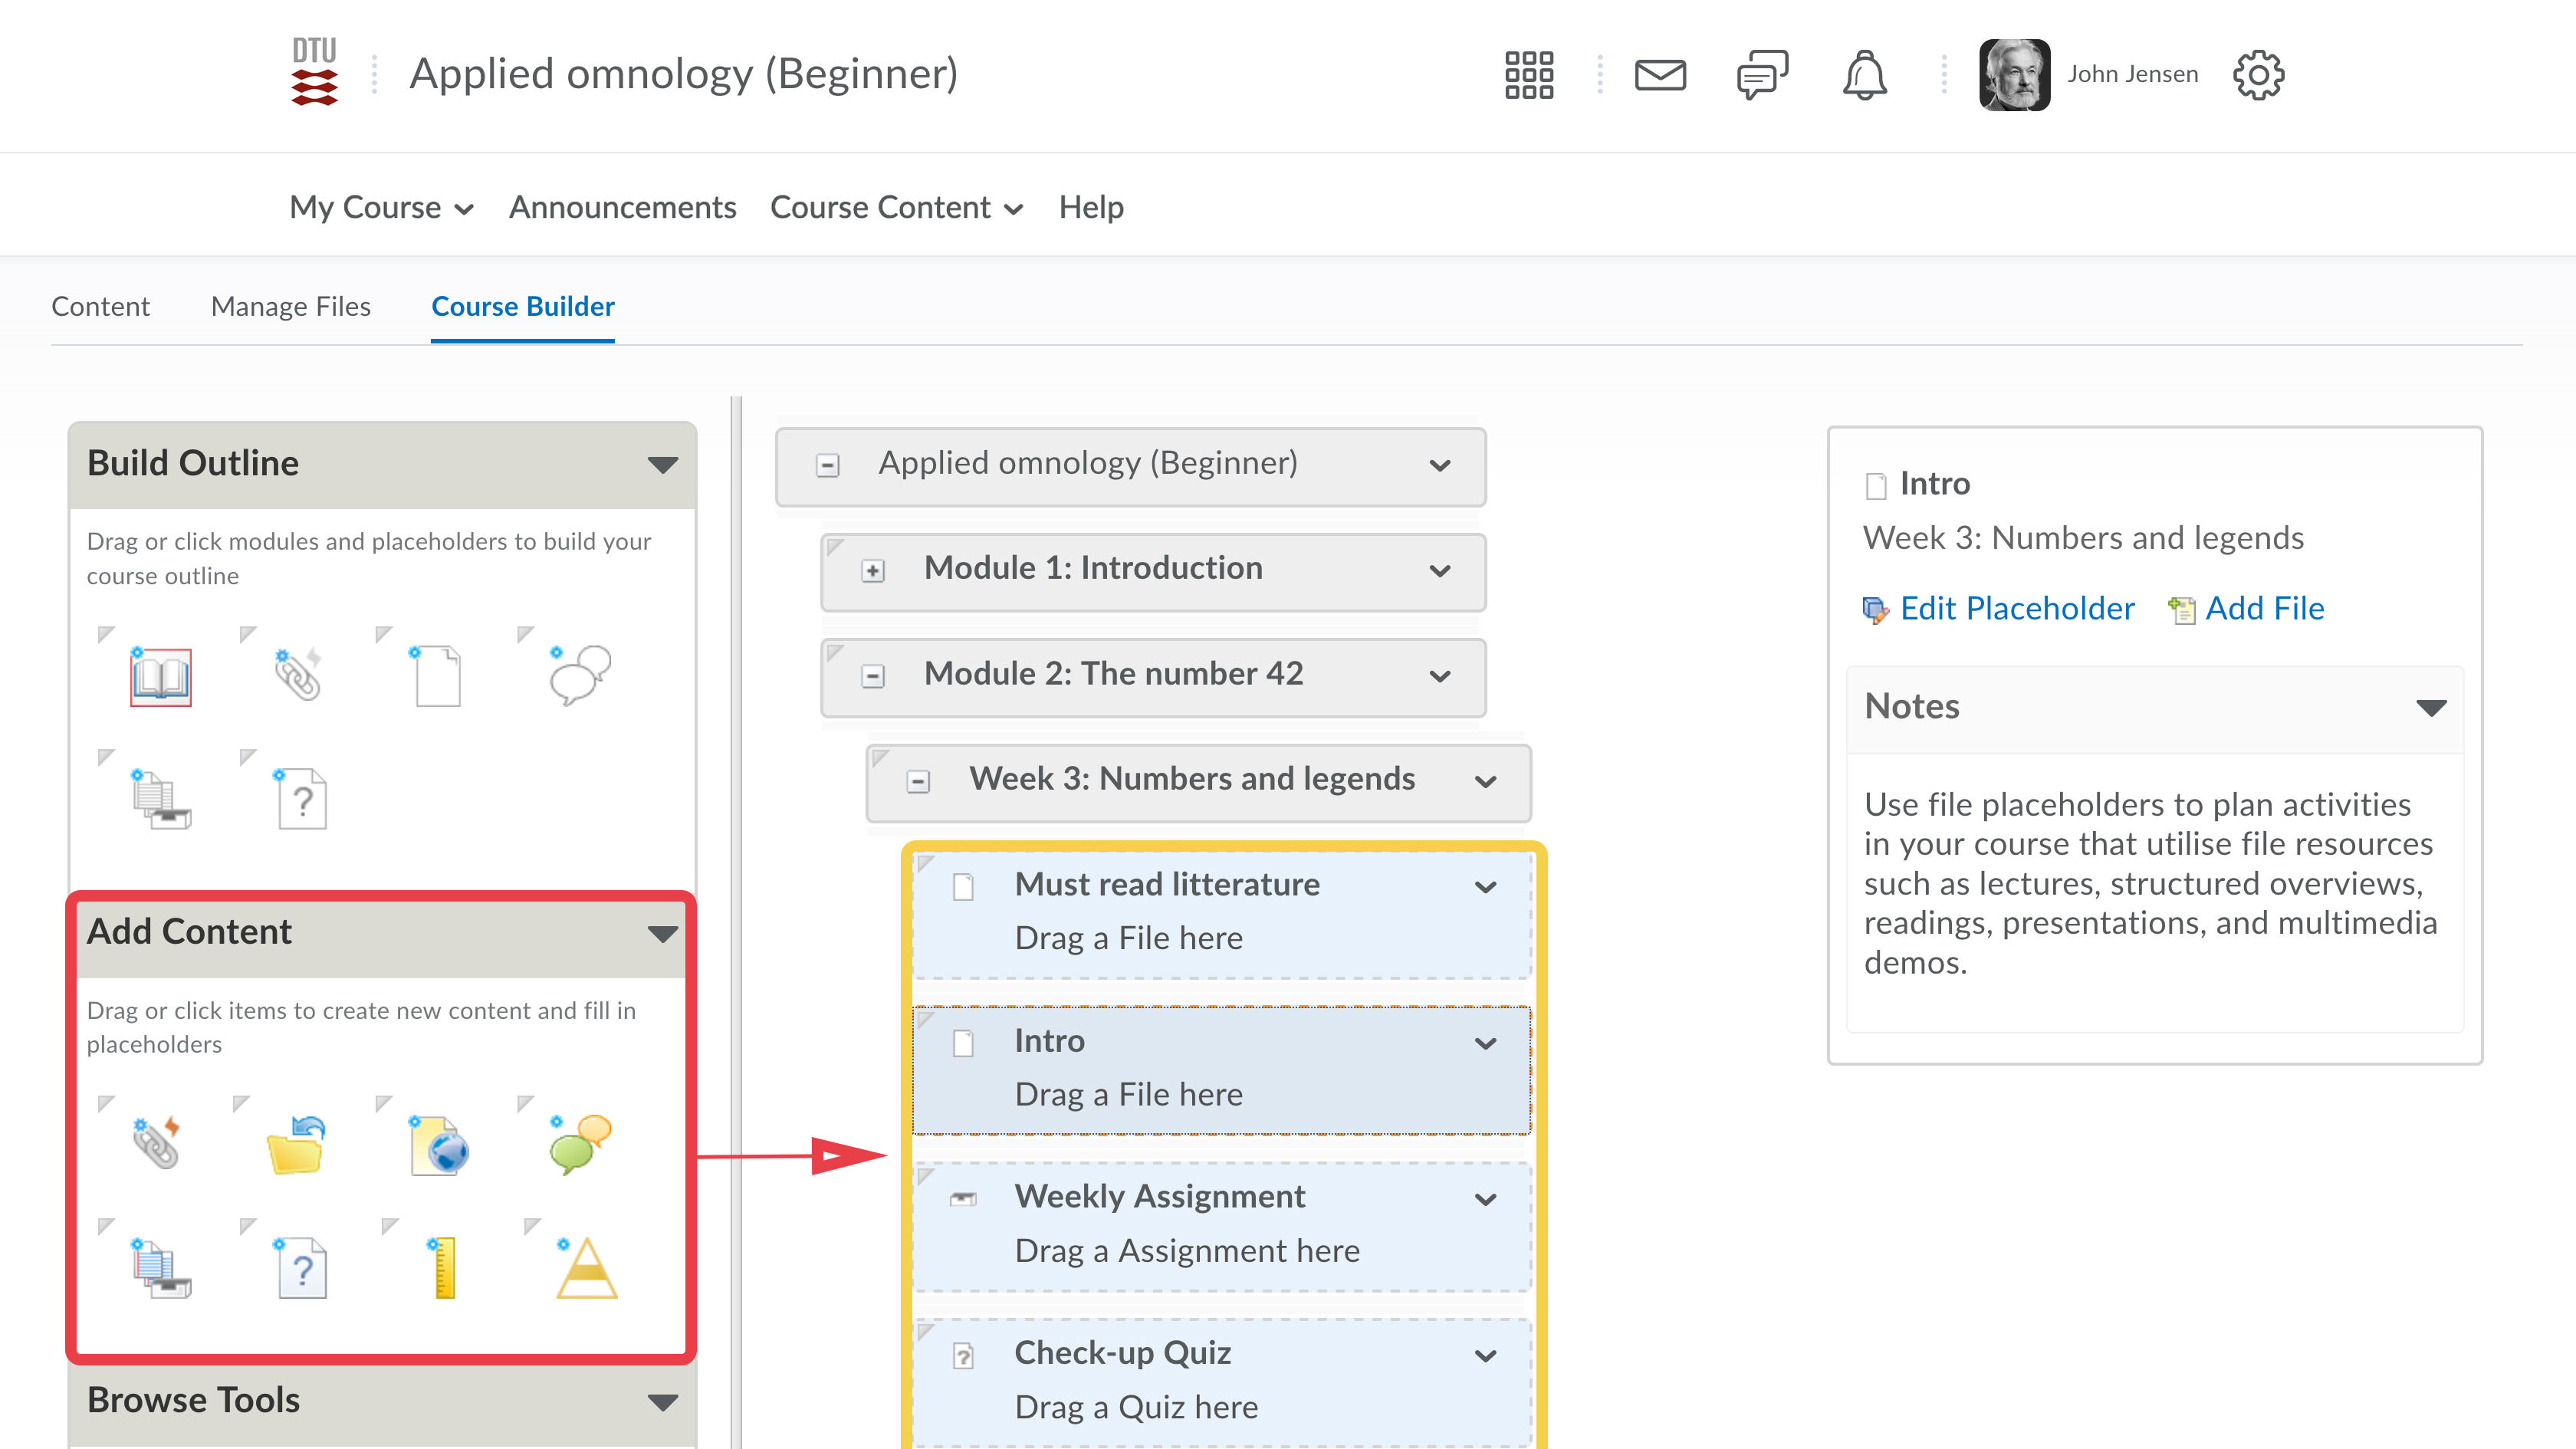Open the Weekly Assignment chevron menu
The height and width of the screenshot is (1449, 2576).
pyautogui.click(x=1486, y=1199)
